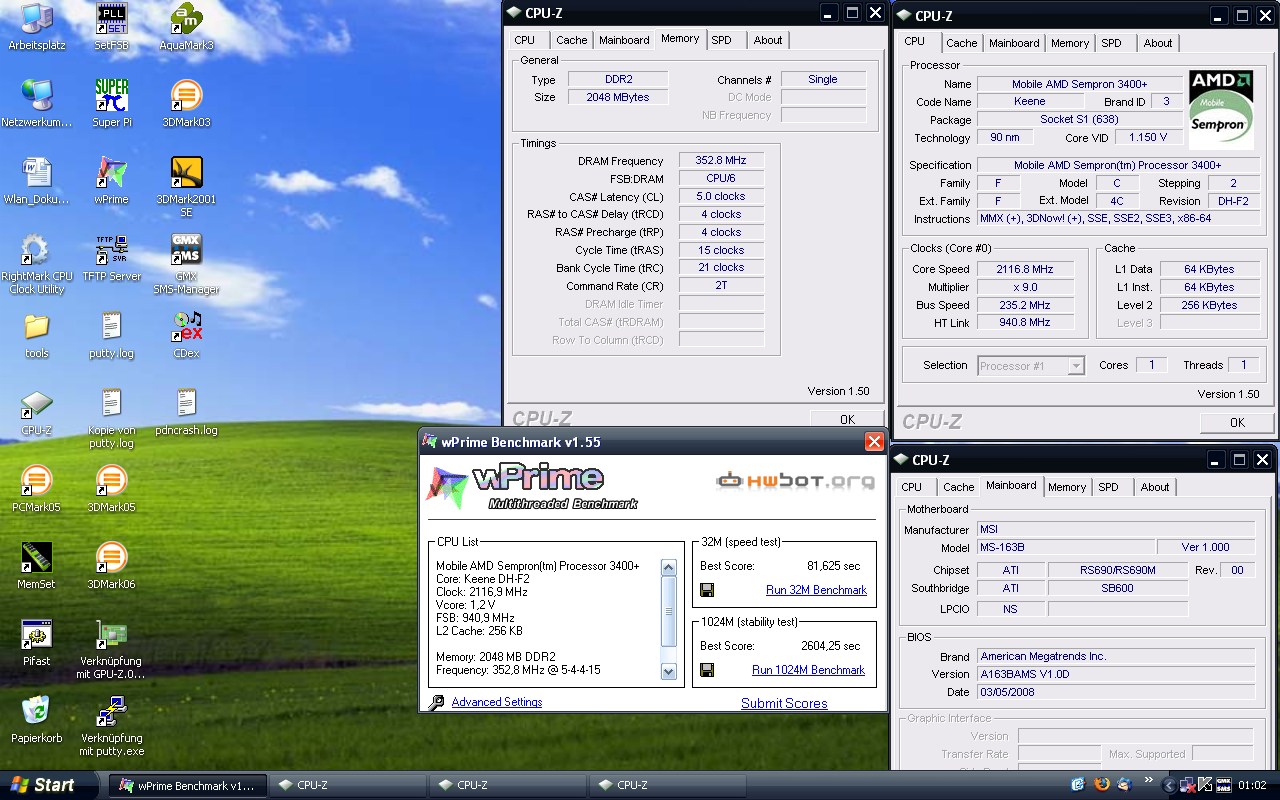Open the Papierkorb recycle bin

pyautogui.click(x=37, y=711)
